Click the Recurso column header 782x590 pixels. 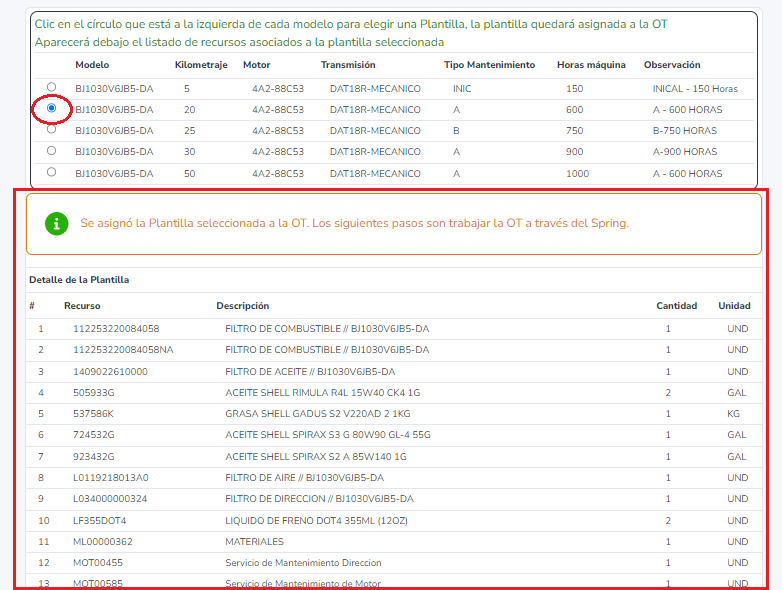(x=82, y=306)
